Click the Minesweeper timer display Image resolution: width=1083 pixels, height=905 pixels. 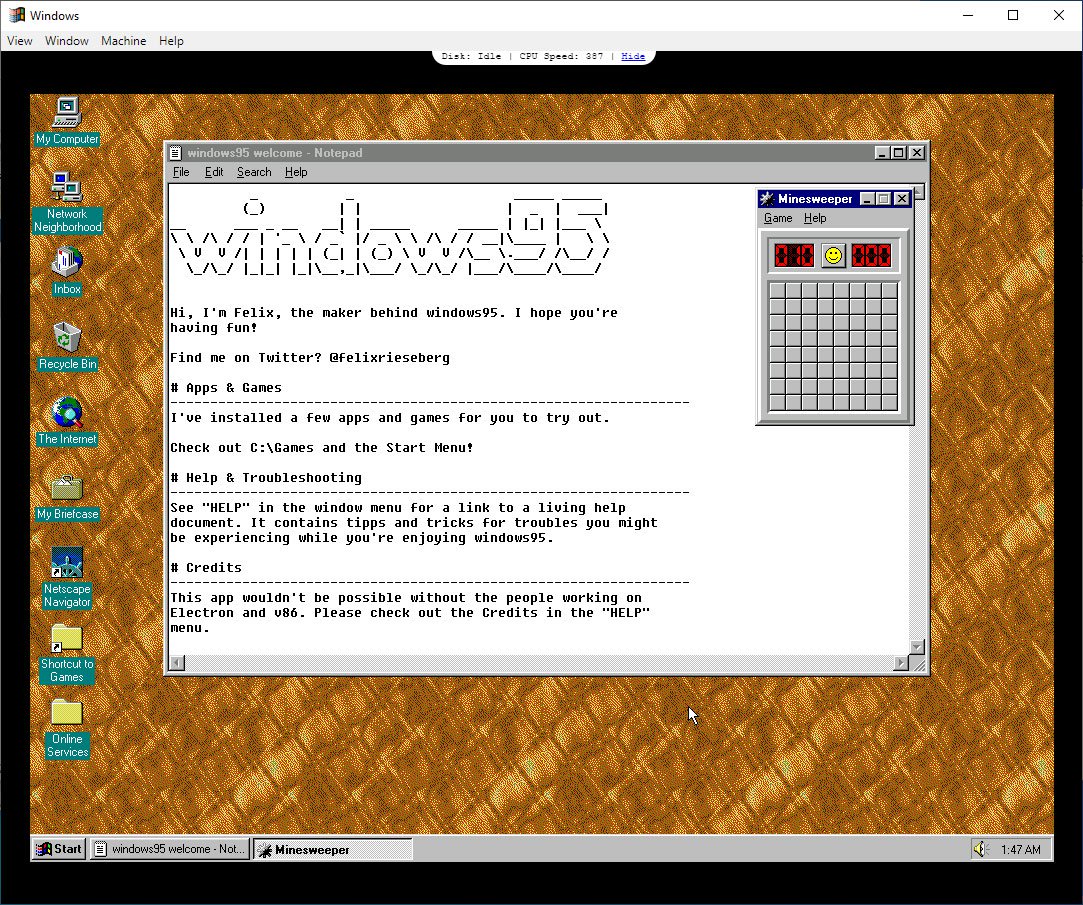pos(871,256)
